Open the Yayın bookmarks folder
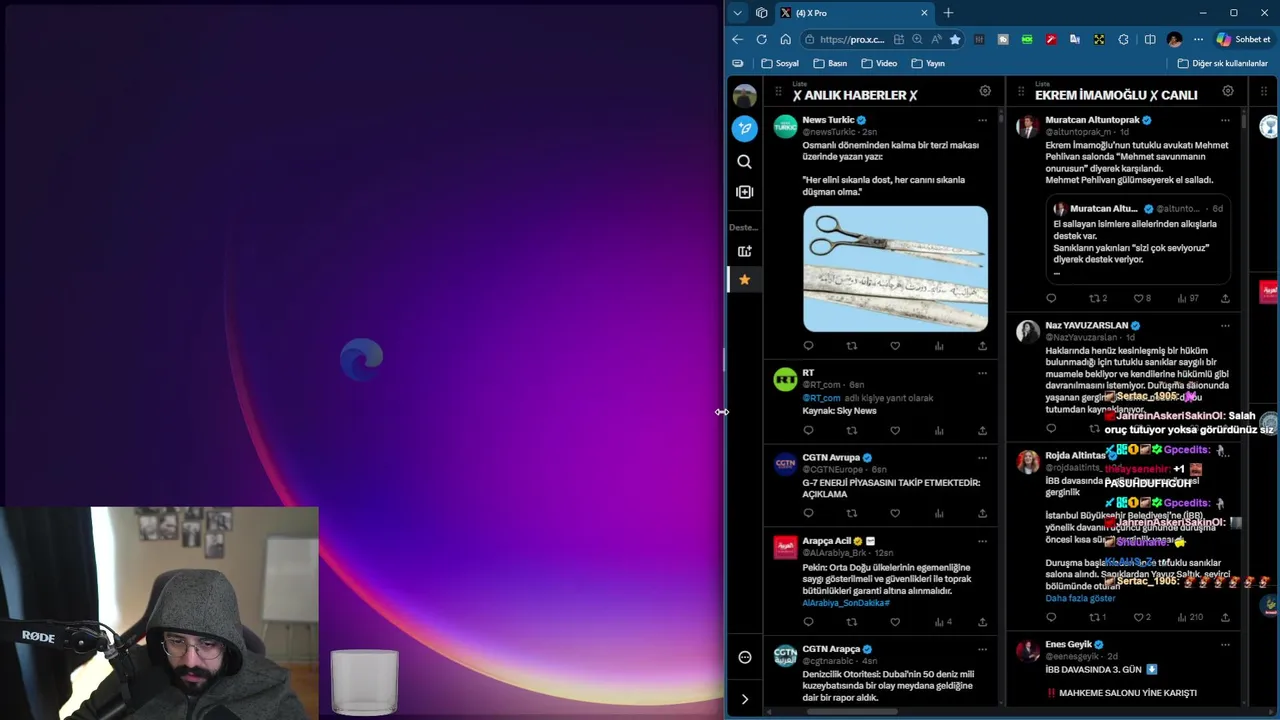The image size is (1280, 720). pos(928,63)
